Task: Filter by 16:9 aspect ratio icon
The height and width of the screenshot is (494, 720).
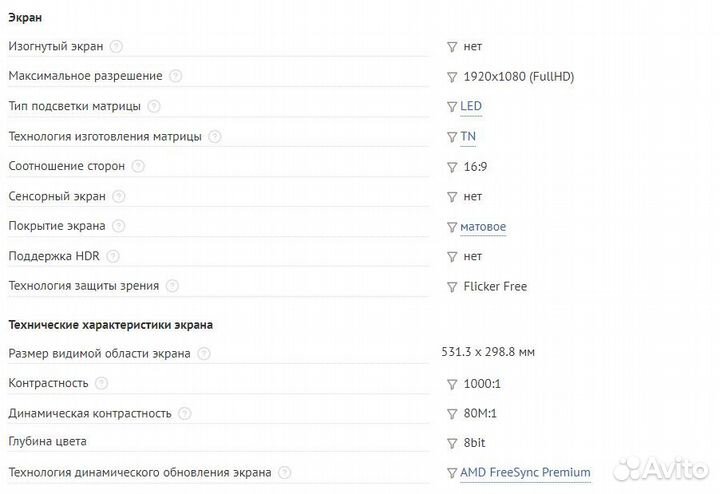Action: [x=452, y=166]
